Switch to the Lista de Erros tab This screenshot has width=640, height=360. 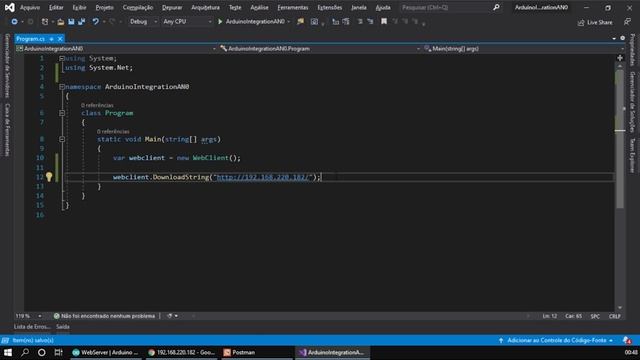tap(32, 327)
